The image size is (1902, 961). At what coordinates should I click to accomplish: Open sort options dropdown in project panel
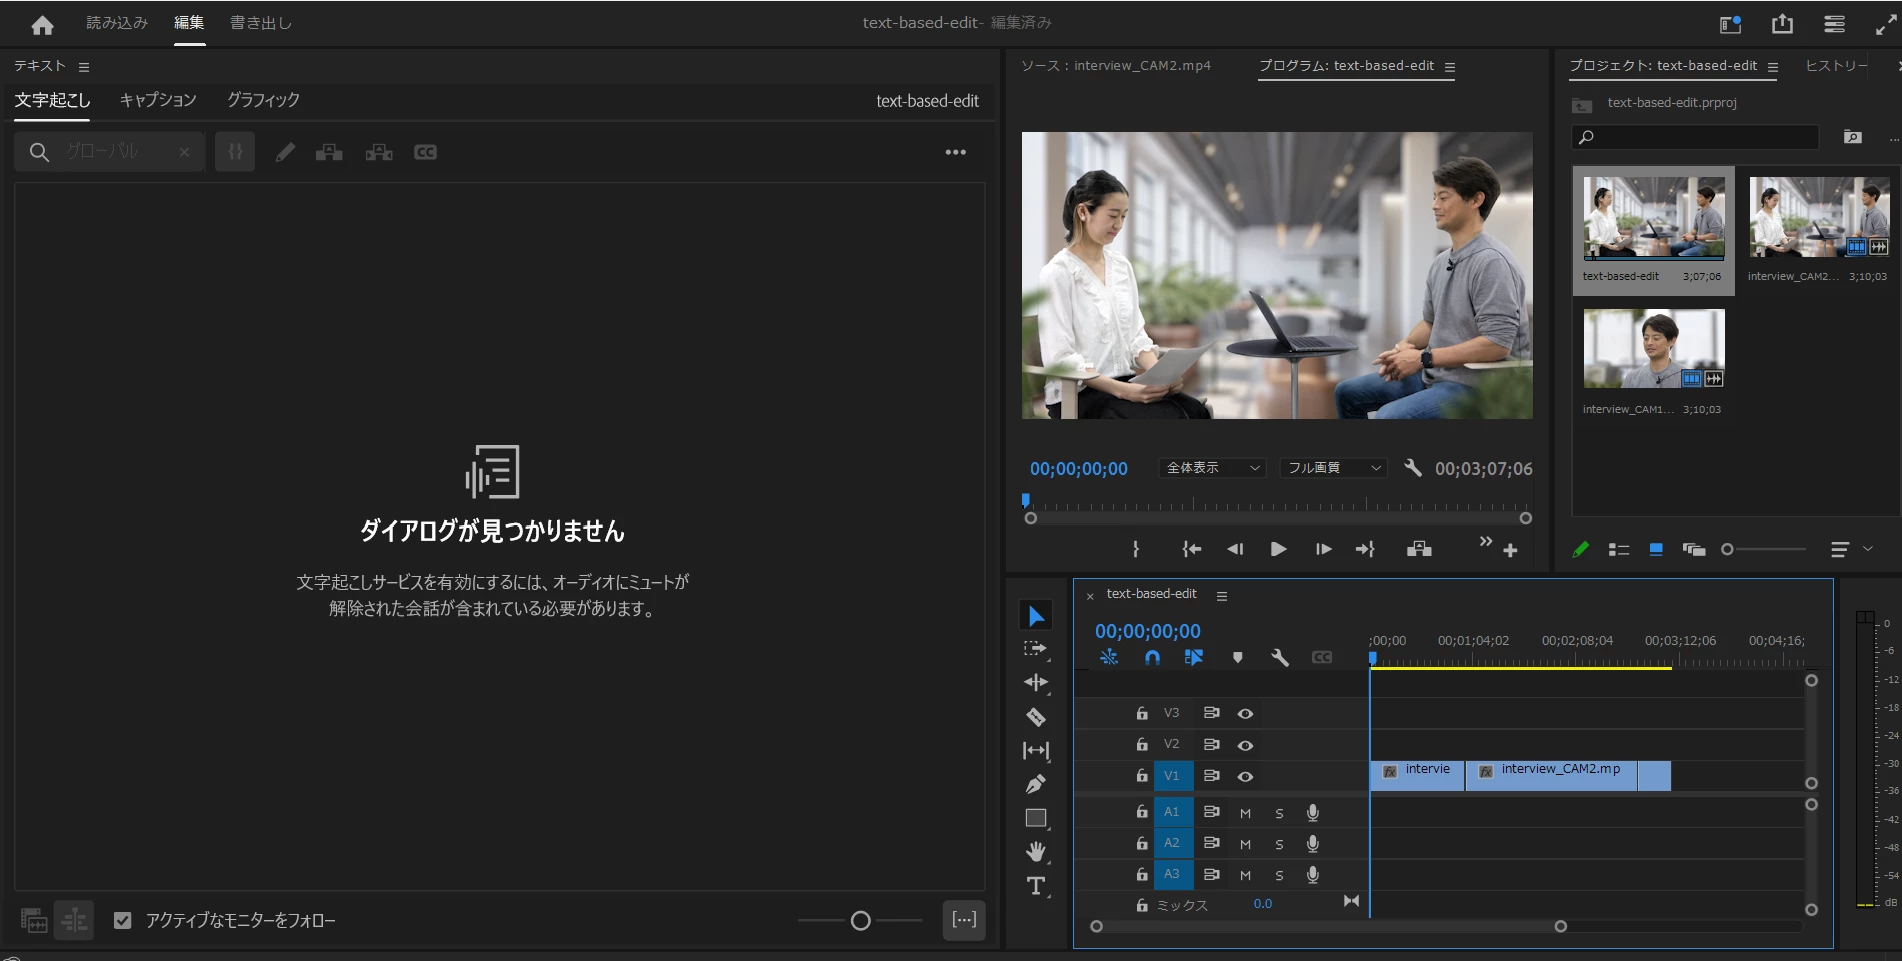point(1850,549)
